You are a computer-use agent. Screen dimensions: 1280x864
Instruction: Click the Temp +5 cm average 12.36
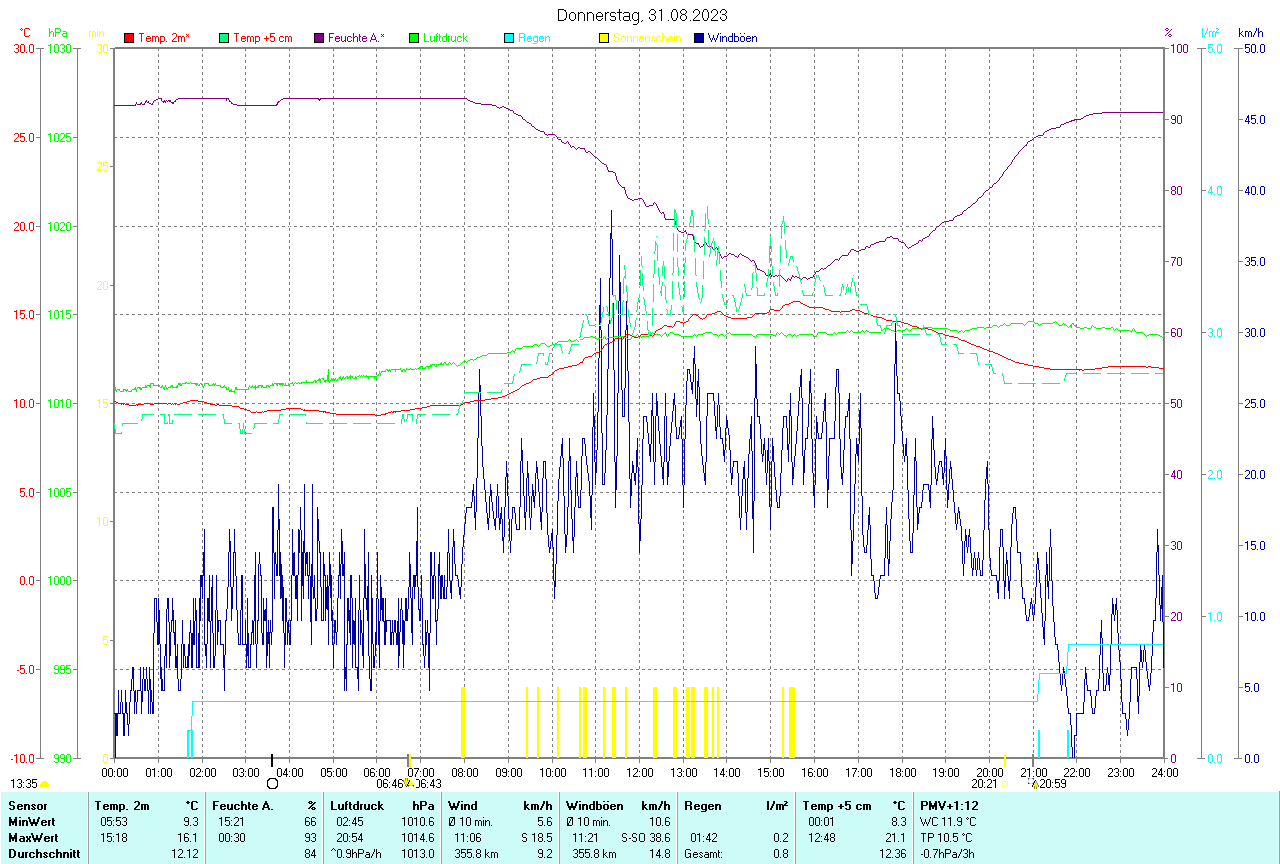pyautogui.click(x=891, y=854)
